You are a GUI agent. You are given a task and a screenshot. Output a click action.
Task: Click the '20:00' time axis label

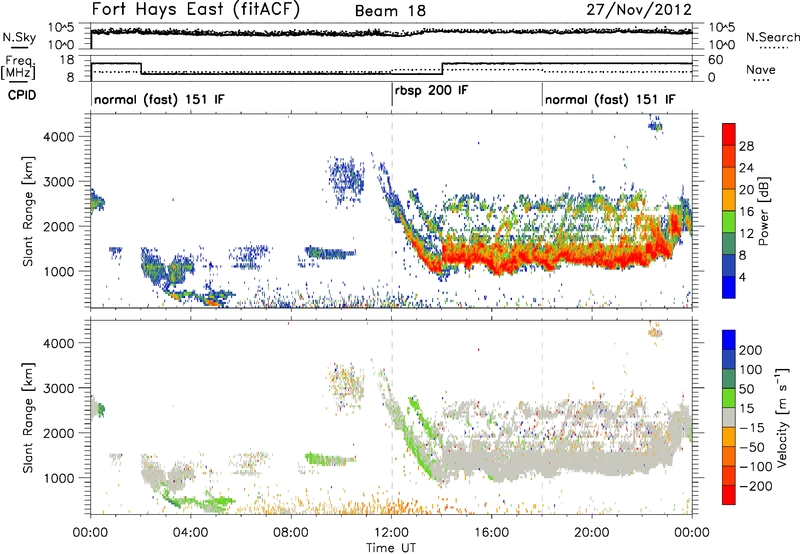click(x=592, y=532)
